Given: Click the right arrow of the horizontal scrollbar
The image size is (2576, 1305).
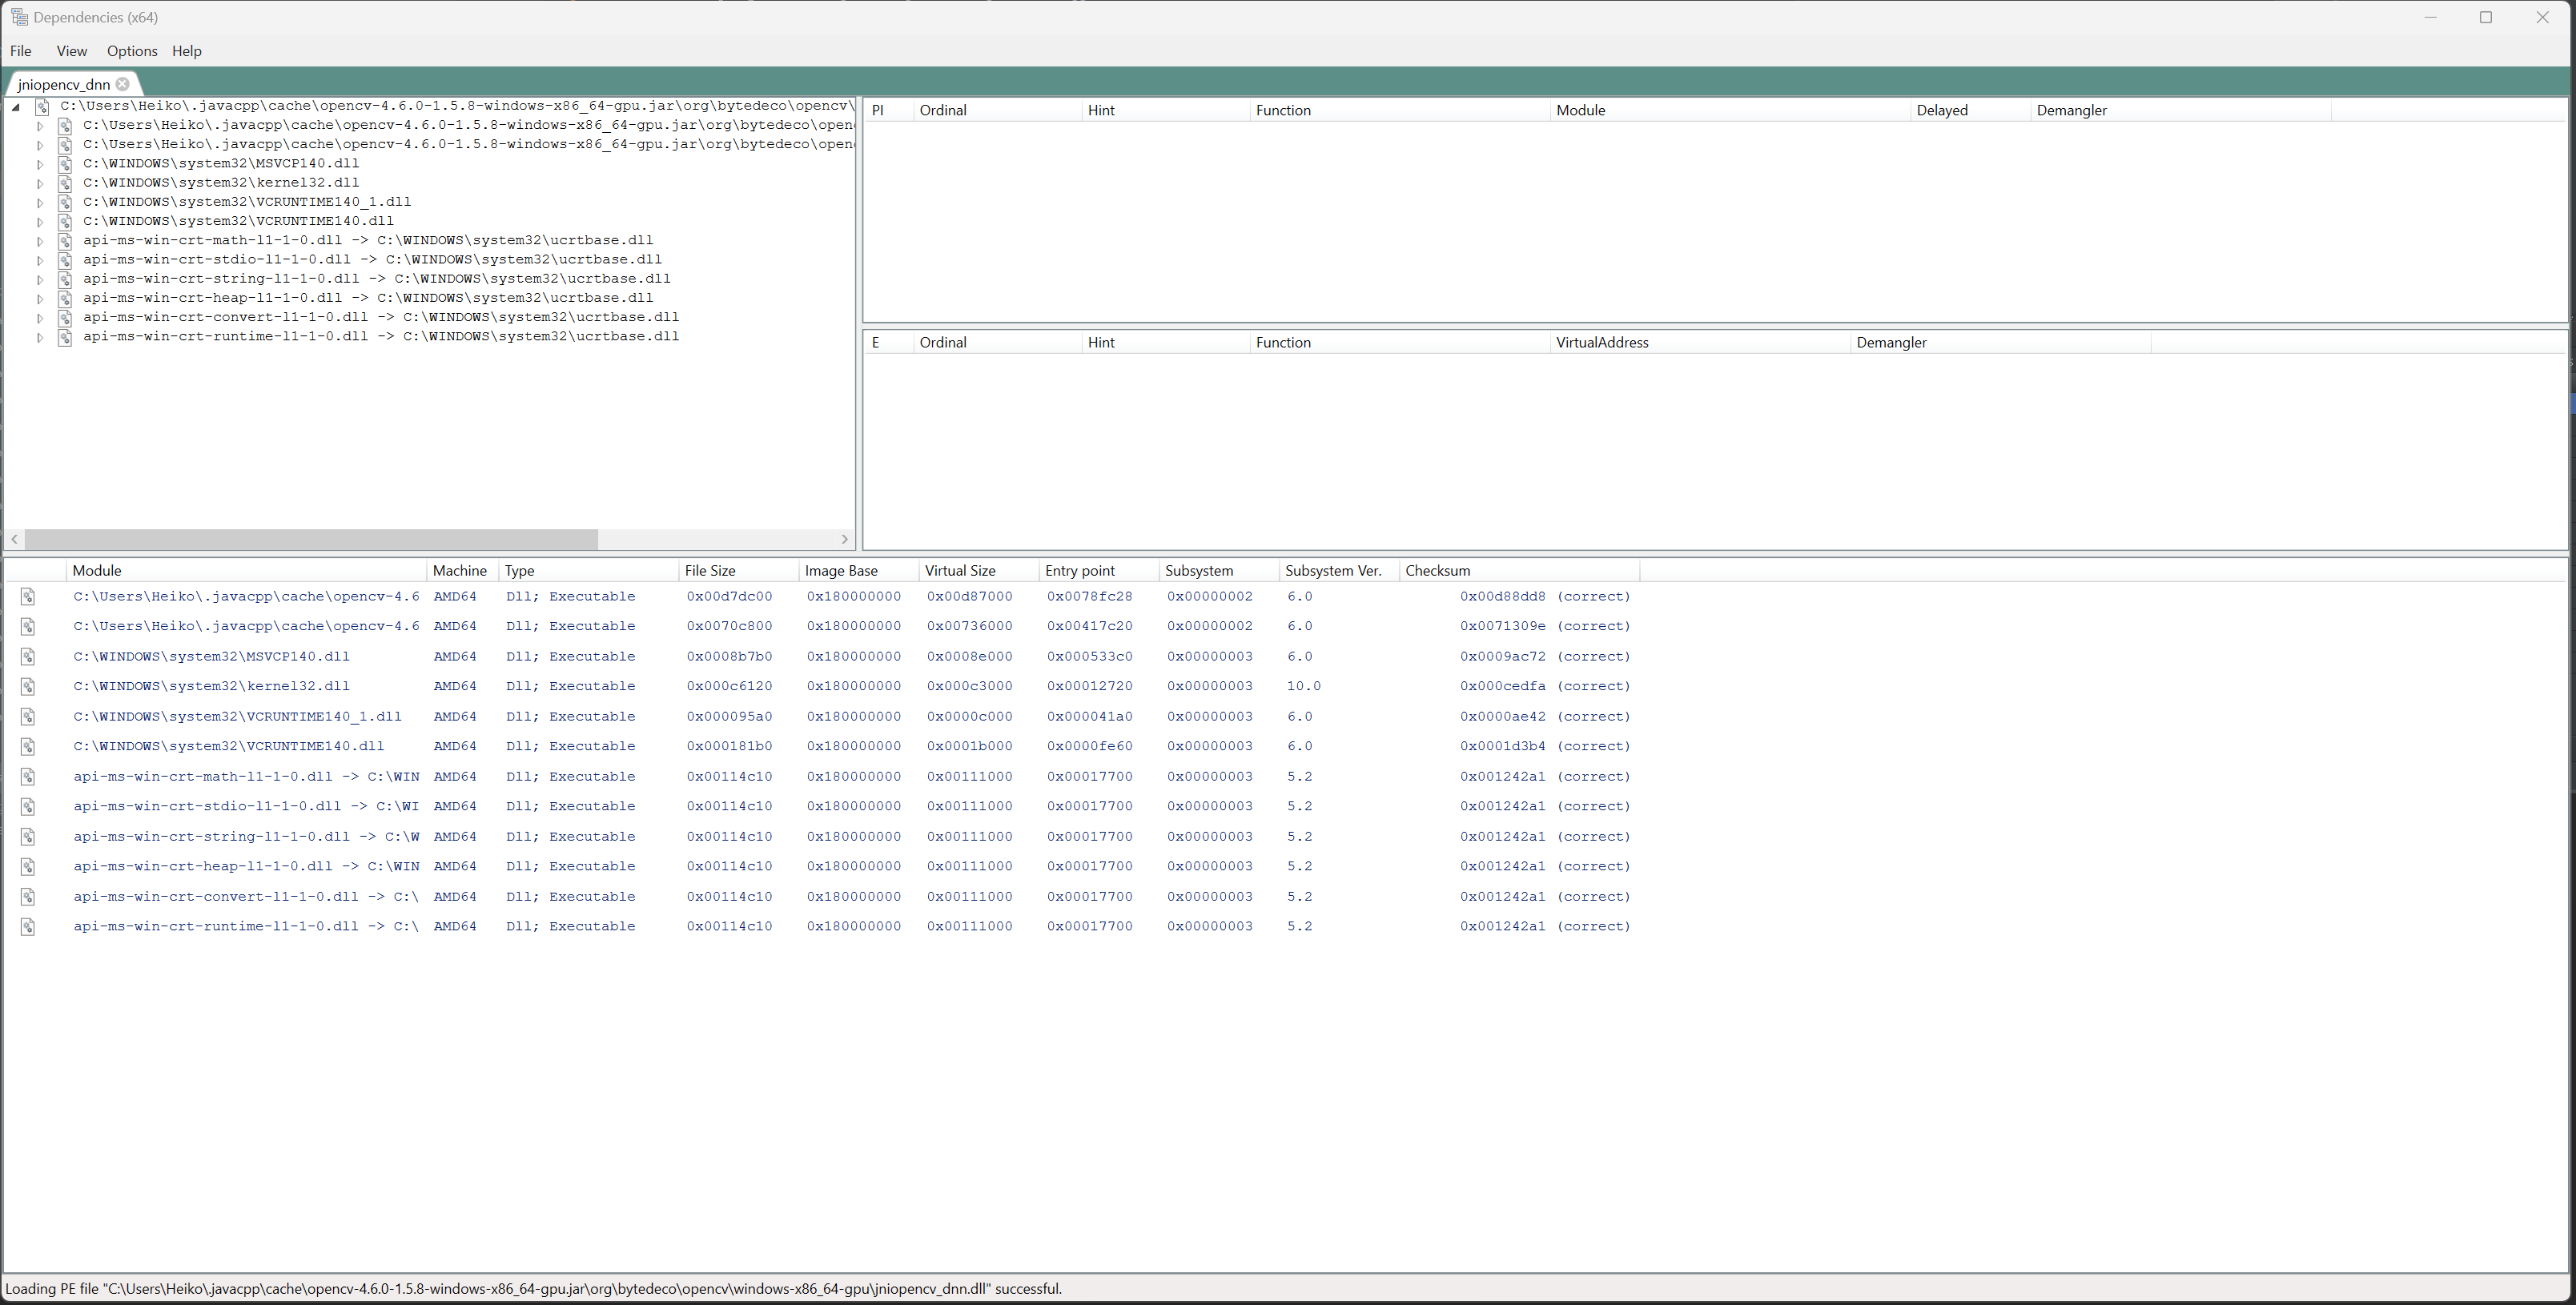Looking at the screenshot, I should 845,539.
